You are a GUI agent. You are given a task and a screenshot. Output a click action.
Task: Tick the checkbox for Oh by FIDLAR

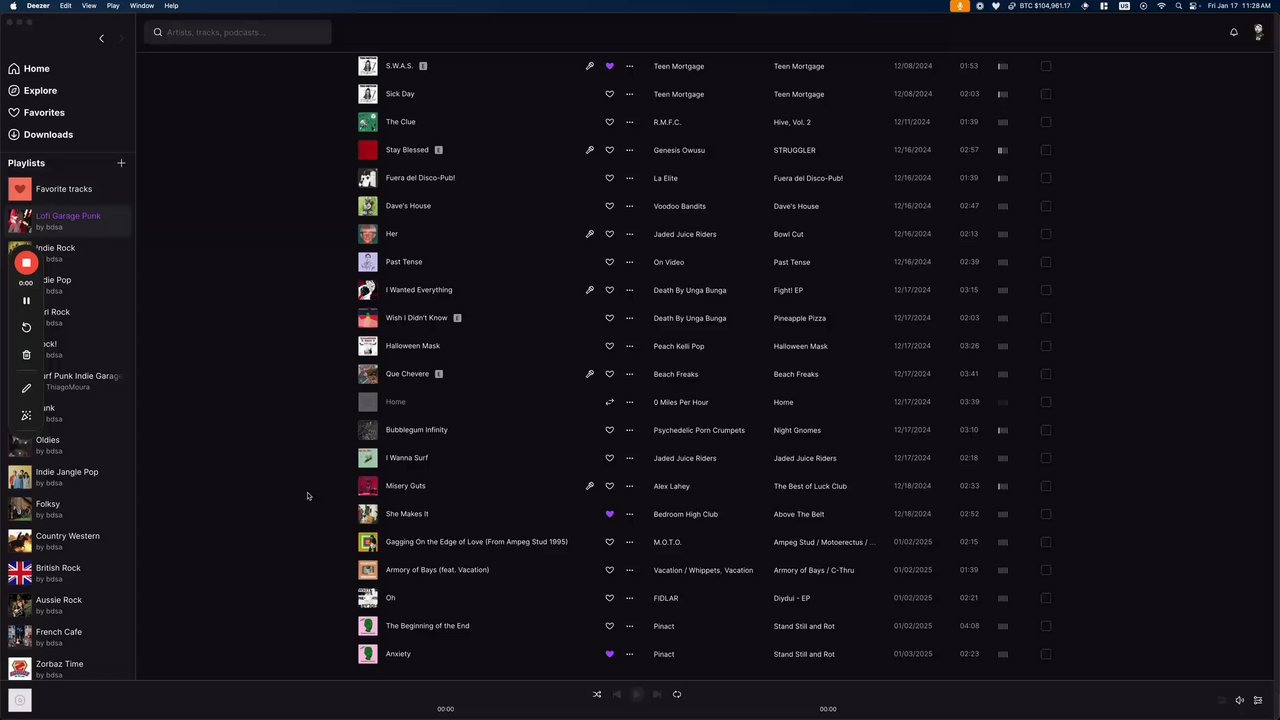pyautogui.click(x=1046, y=598)
